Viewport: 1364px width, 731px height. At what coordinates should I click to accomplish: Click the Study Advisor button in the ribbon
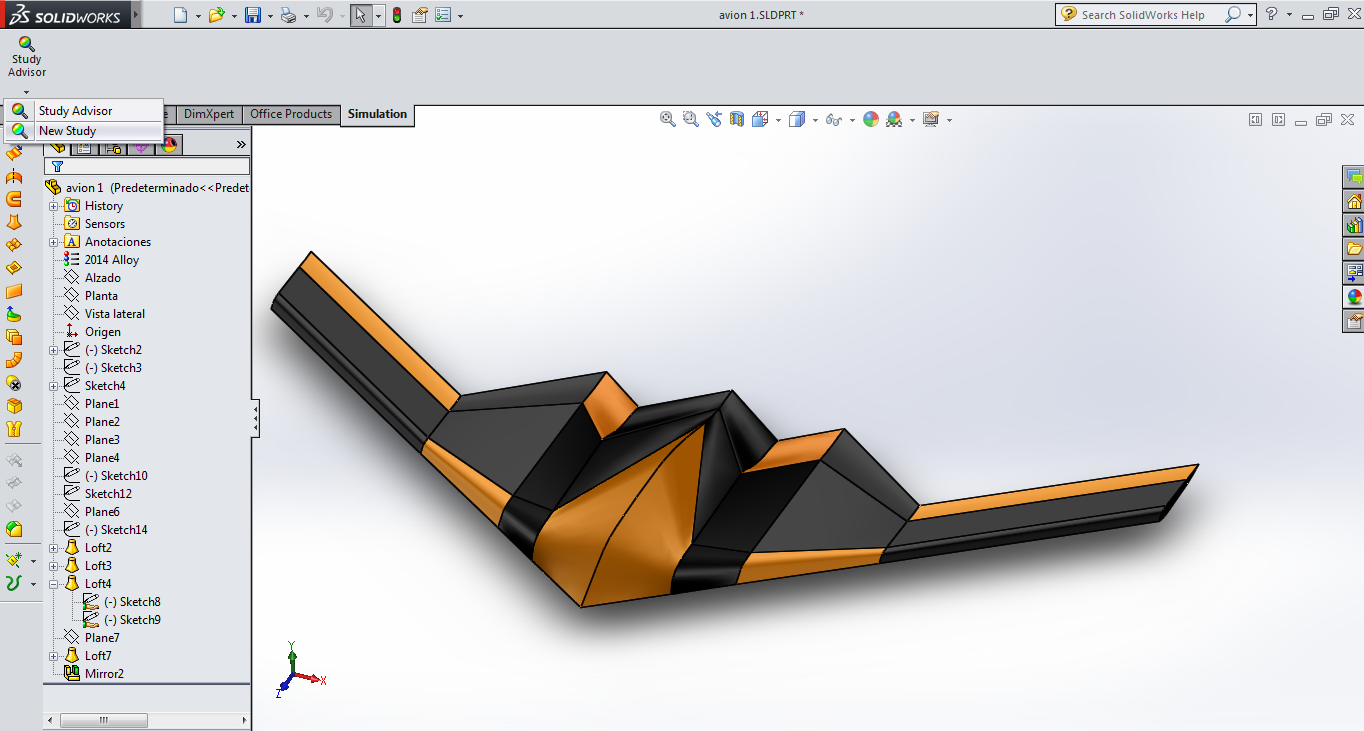[x=27, y=57]
